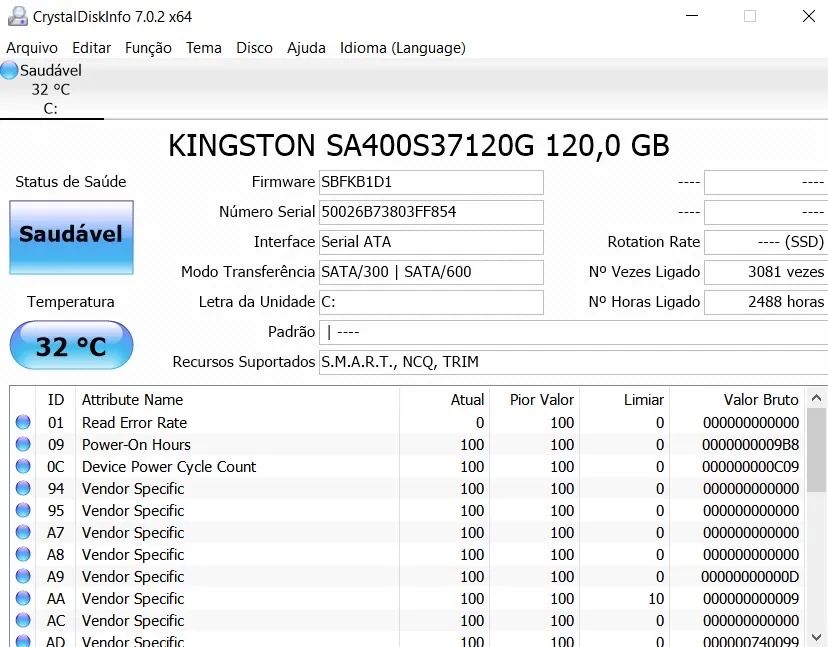Image resolution: width=828 pixels, height=647 pixels.
Task: Click the Nº Vezes Ligado value 3081 vezes
Action: 766,272
